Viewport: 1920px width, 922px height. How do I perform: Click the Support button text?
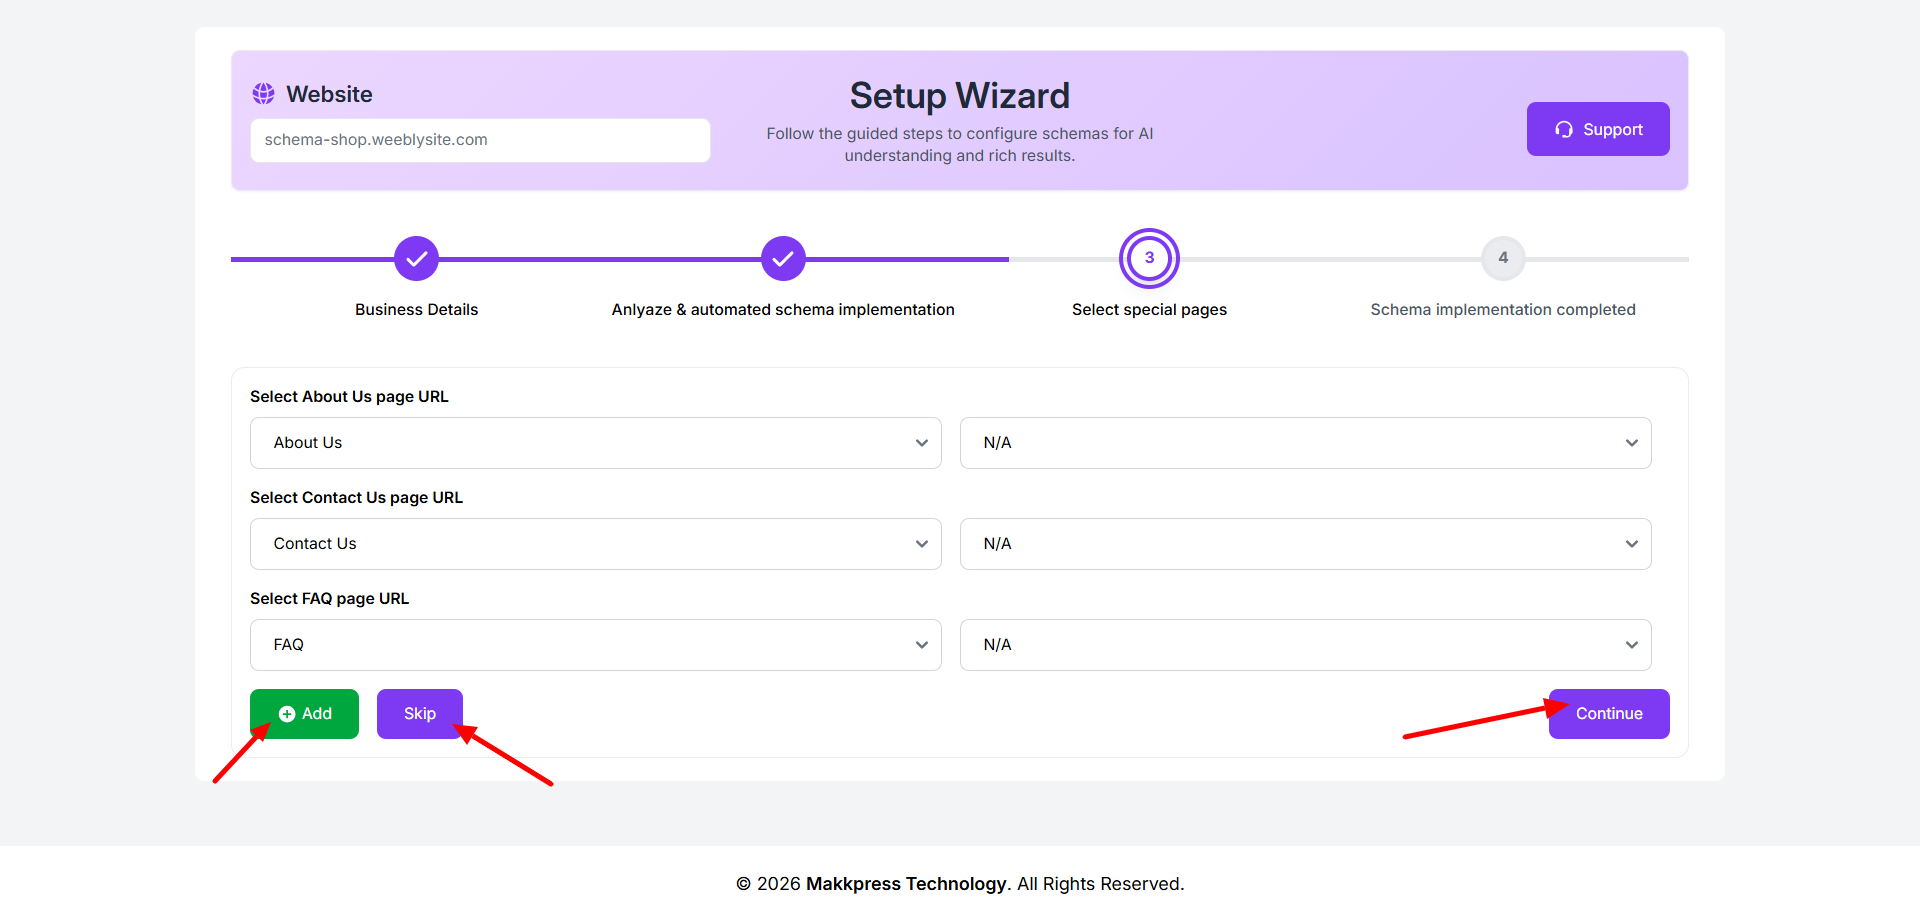[x=1612, y=130]
